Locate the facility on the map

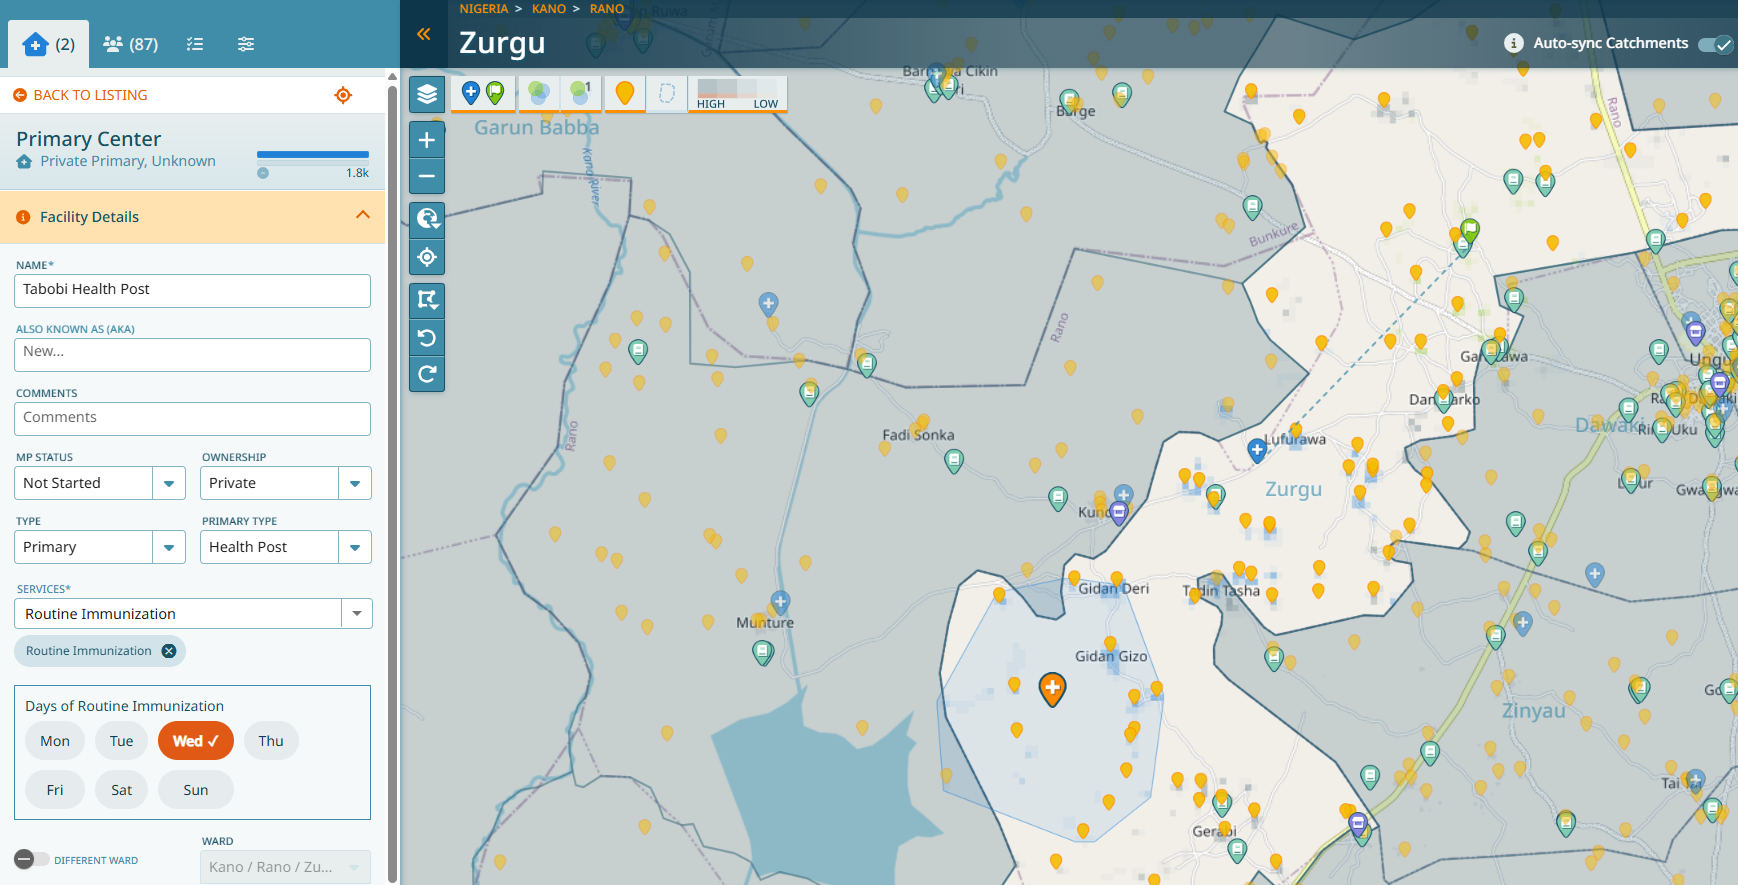[x=343, y=95]
